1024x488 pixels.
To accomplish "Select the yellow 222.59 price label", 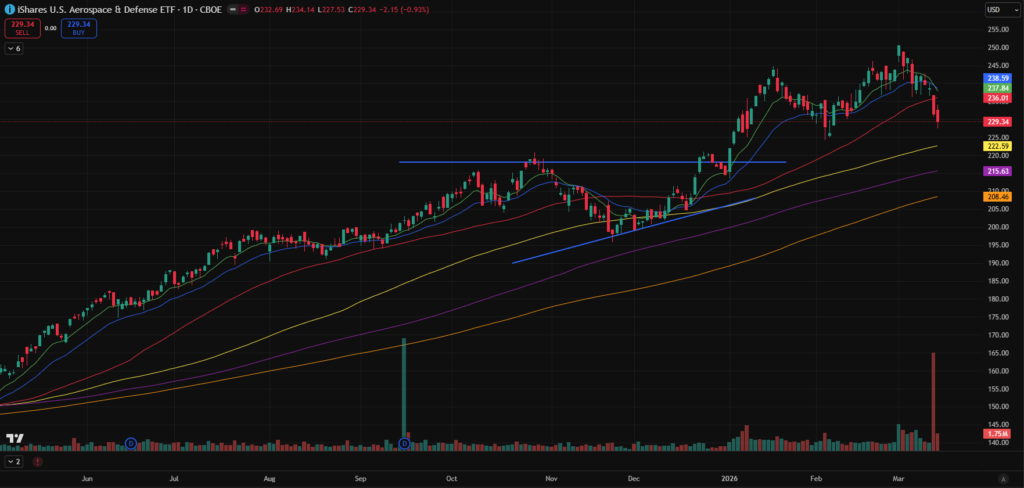I will 997,145.
